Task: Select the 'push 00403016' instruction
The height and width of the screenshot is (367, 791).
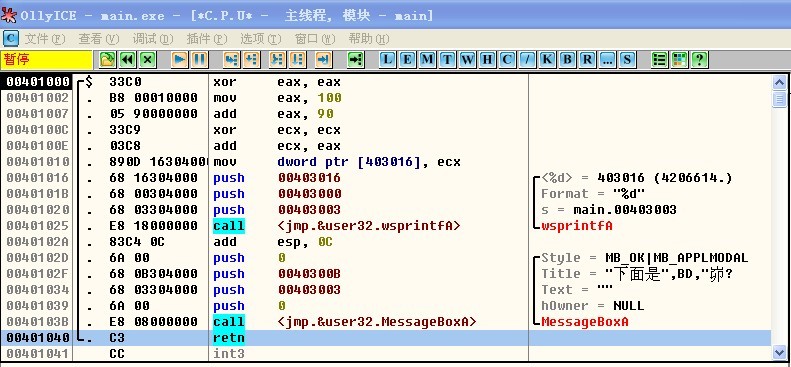Action: (277, 178)
